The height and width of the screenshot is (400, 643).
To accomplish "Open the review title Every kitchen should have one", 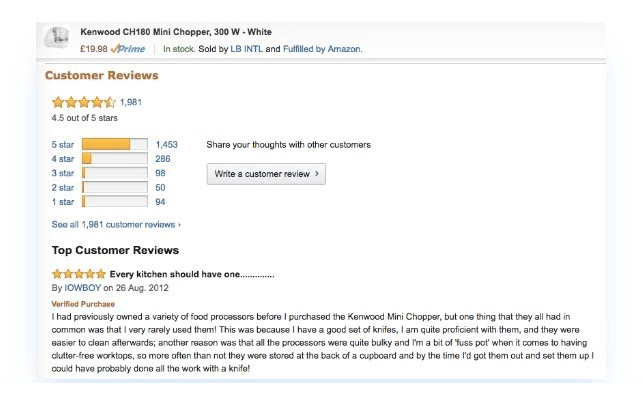I will pyautogui.click(x=191, y=273).
